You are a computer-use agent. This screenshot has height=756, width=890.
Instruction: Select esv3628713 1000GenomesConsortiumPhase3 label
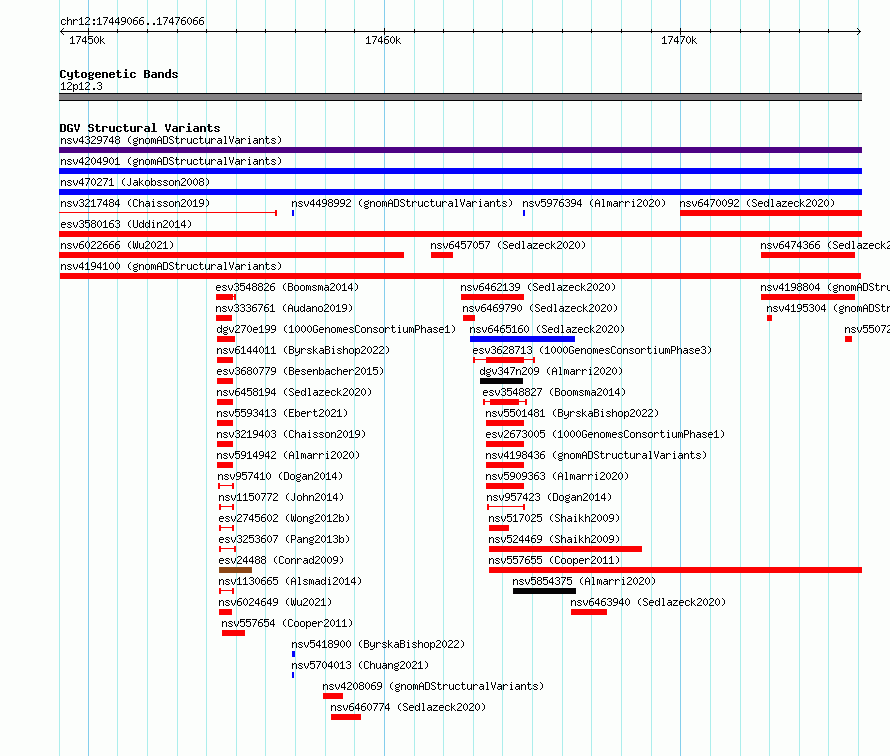tap(592, 350)
